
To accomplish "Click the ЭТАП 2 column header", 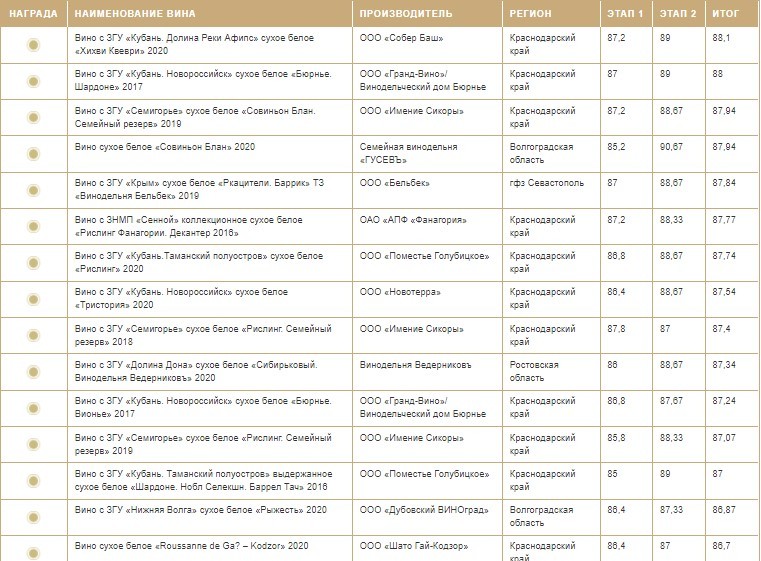I will pyautogui.click(x=678, y=14).
